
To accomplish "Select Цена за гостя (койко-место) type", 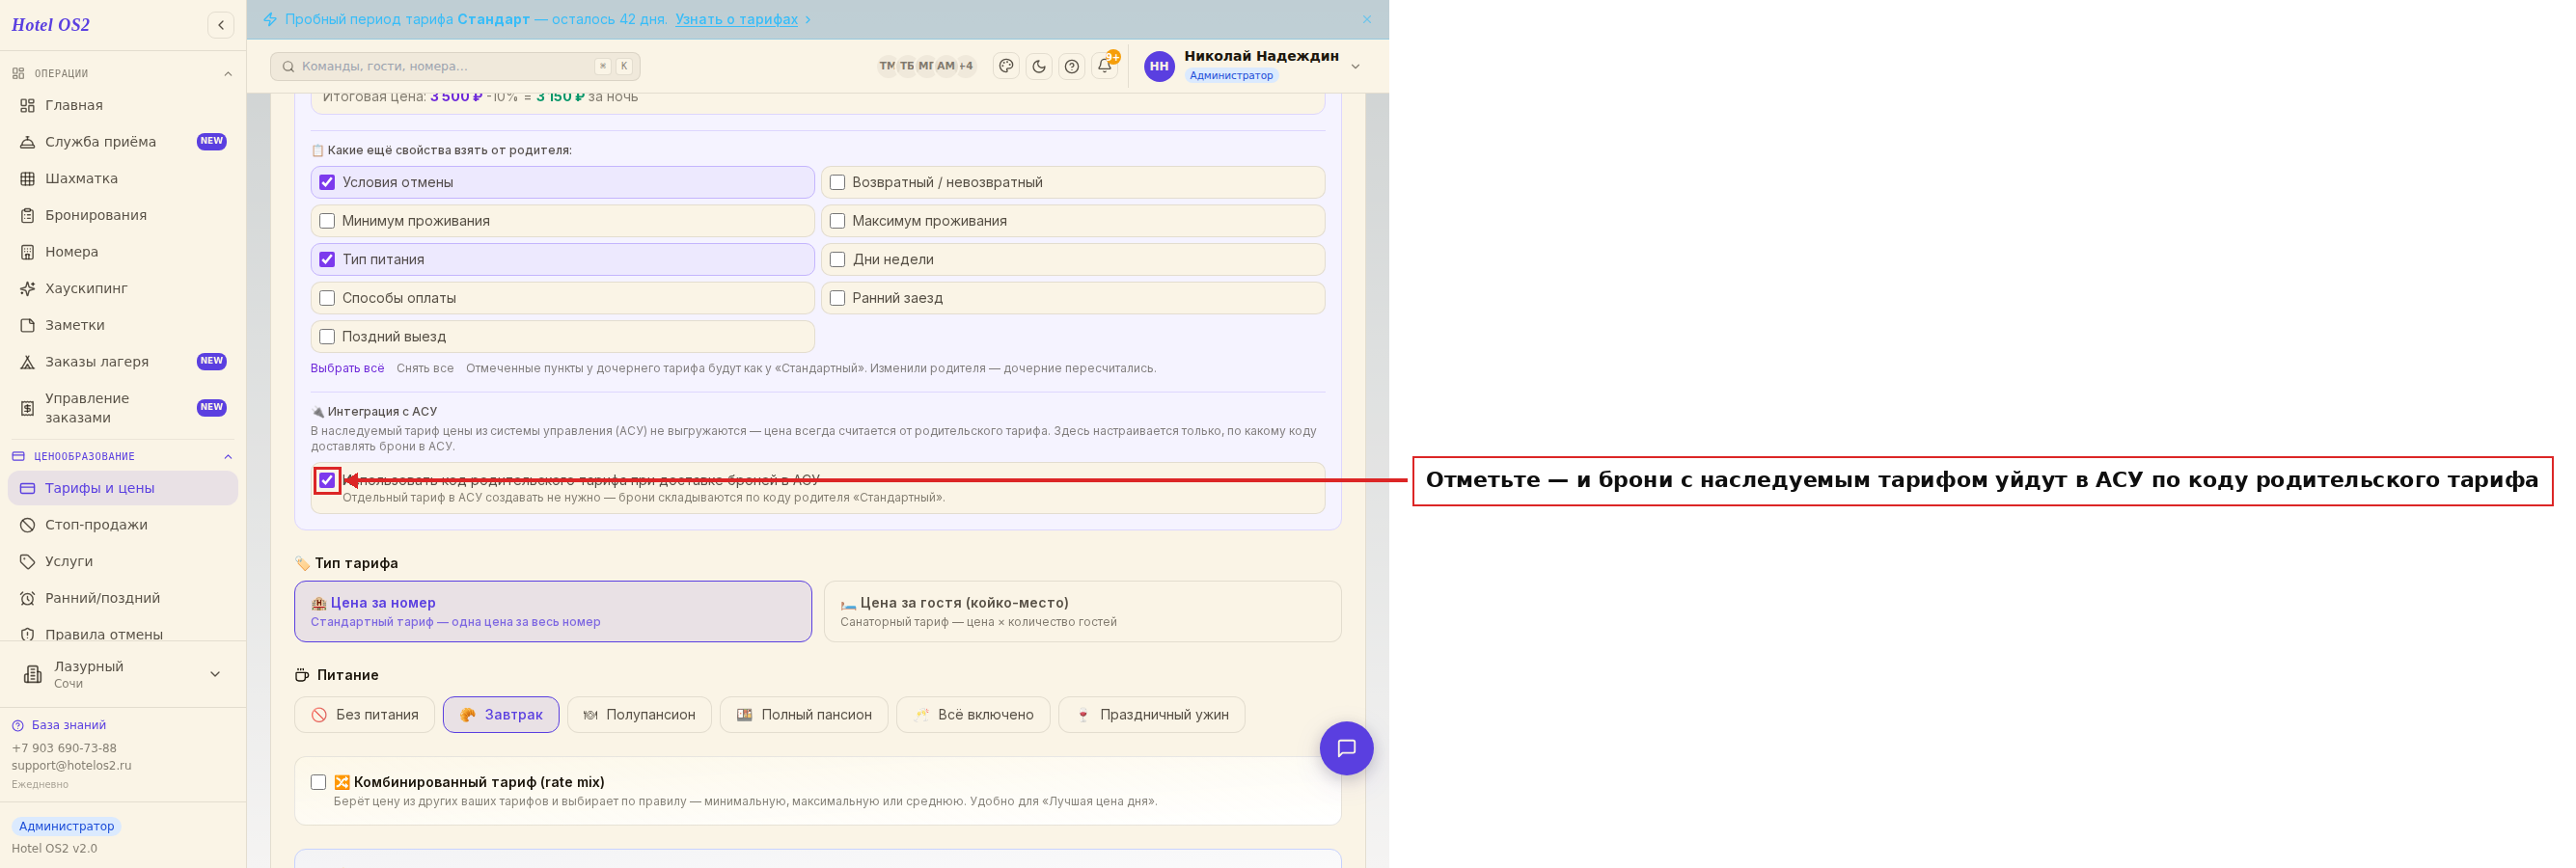I will click(1082, 611).
